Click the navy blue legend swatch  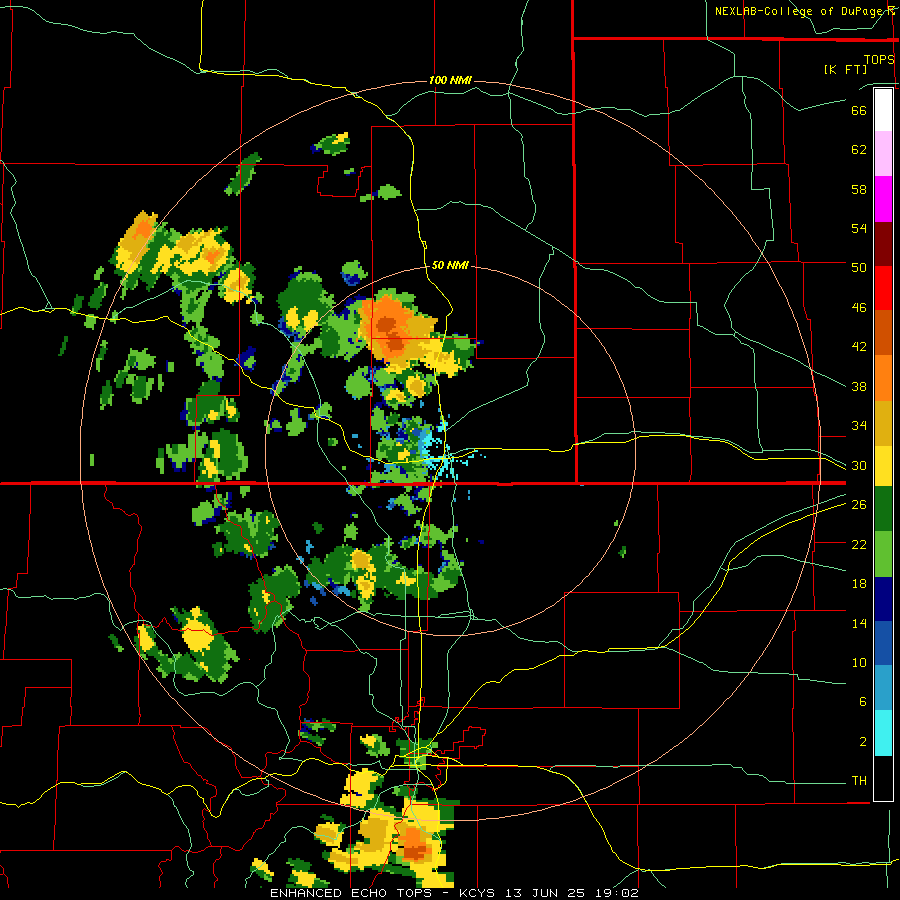click(x=883, y=599)
